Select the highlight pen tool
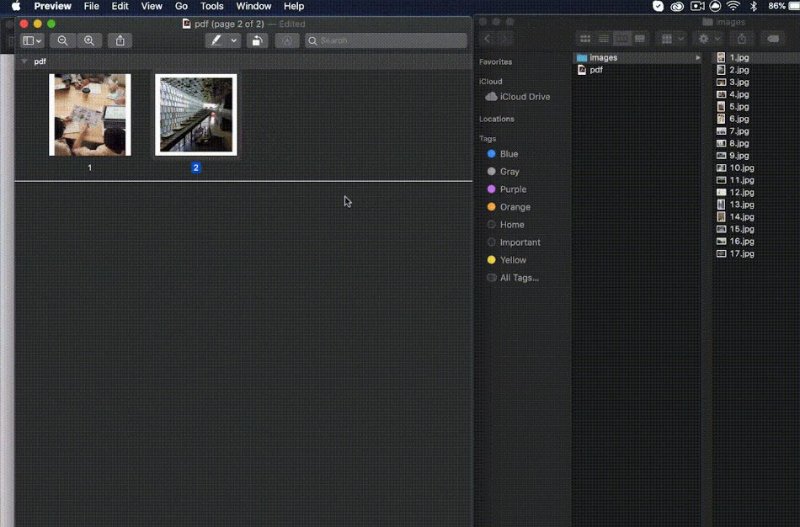 click(216, 41)
